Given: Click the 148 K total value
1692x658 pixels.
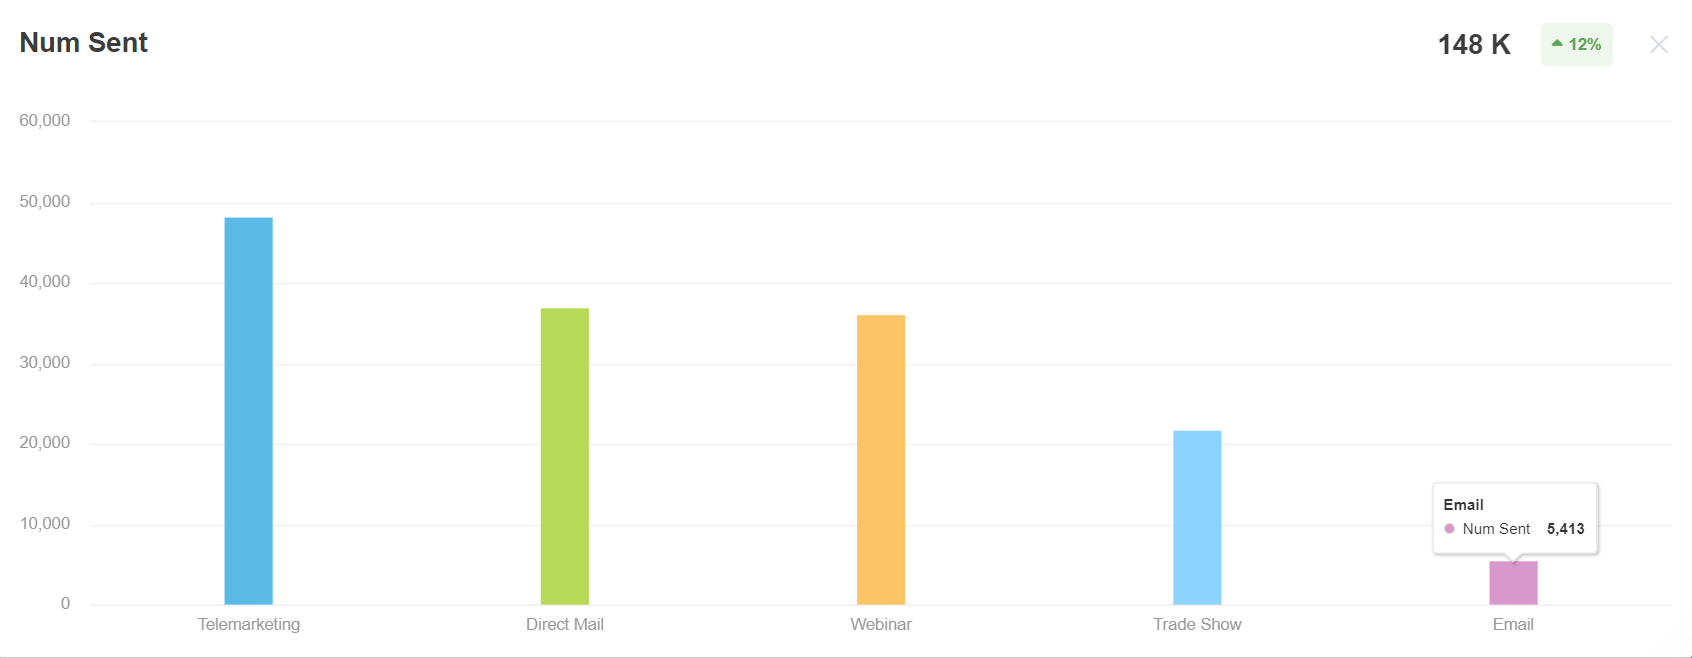Looking at the screenshot, I should (x=1474, y=45).
